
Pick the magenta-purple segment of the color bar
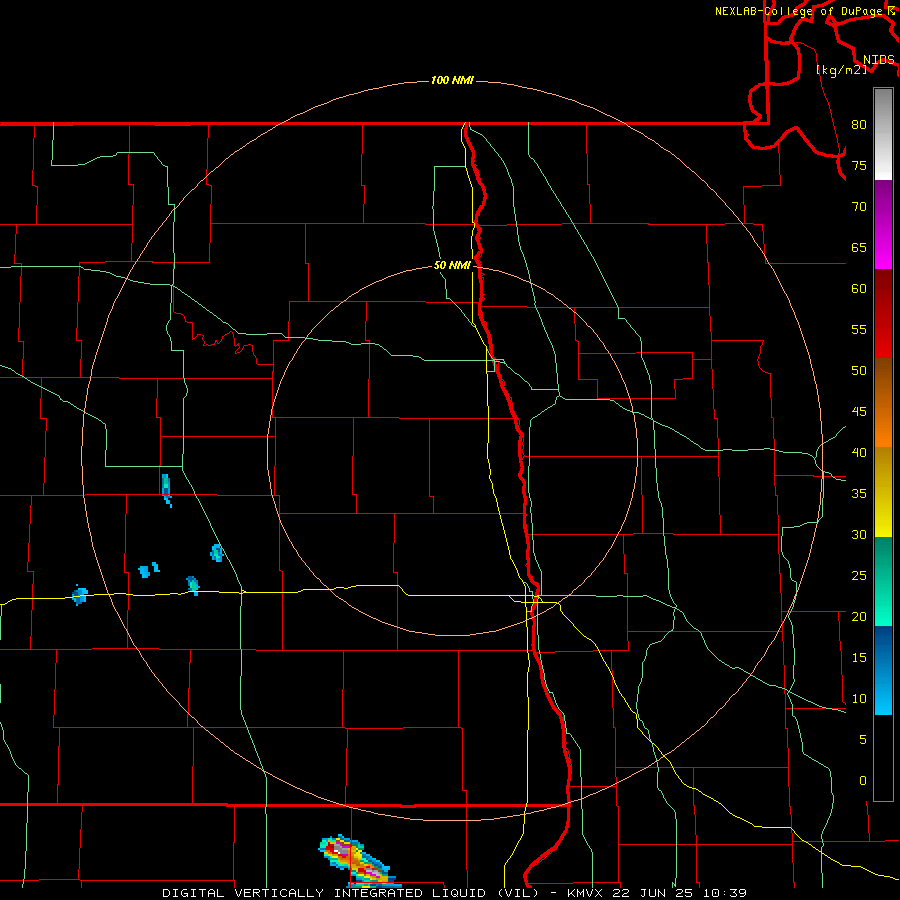point(883,225)
